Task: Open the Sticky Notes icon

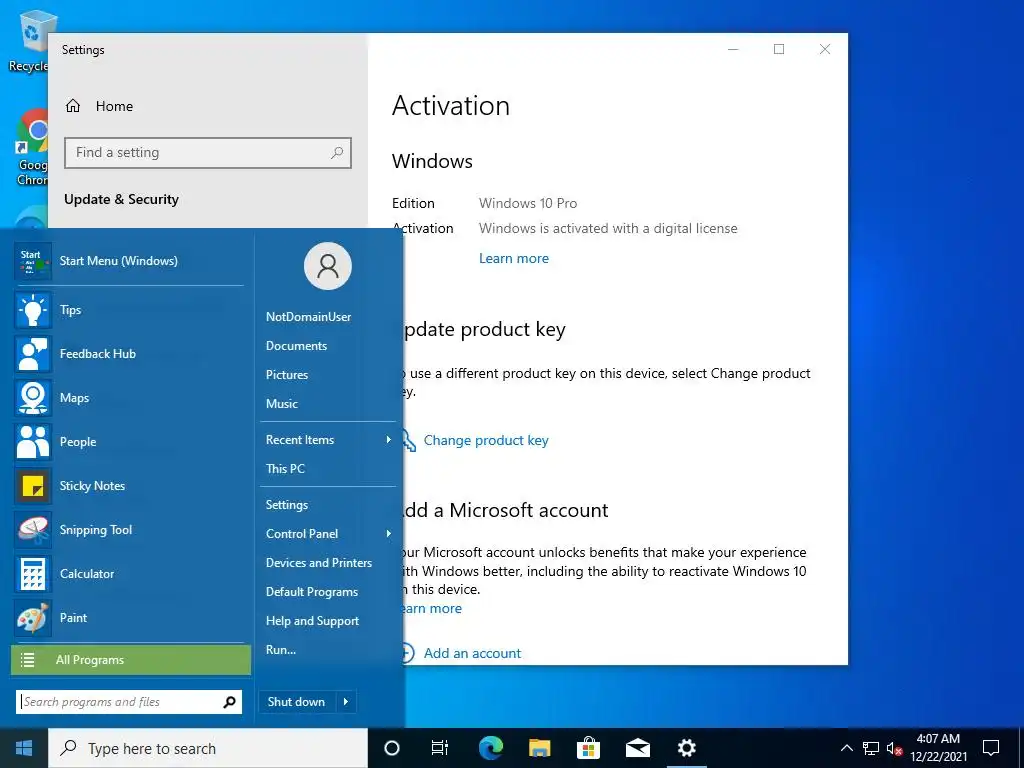Action: (x=33, y=485)
